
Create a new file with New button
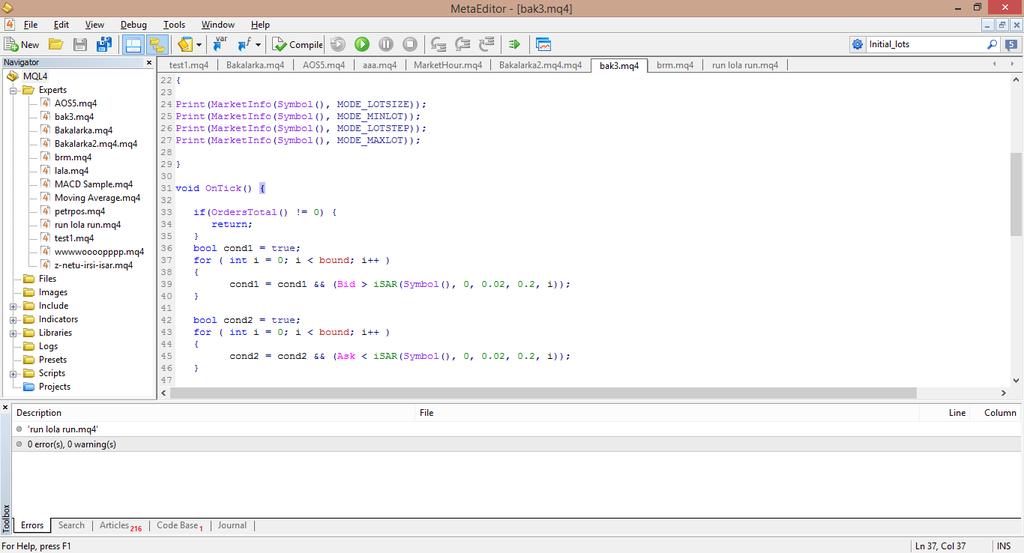coord(22,44)
